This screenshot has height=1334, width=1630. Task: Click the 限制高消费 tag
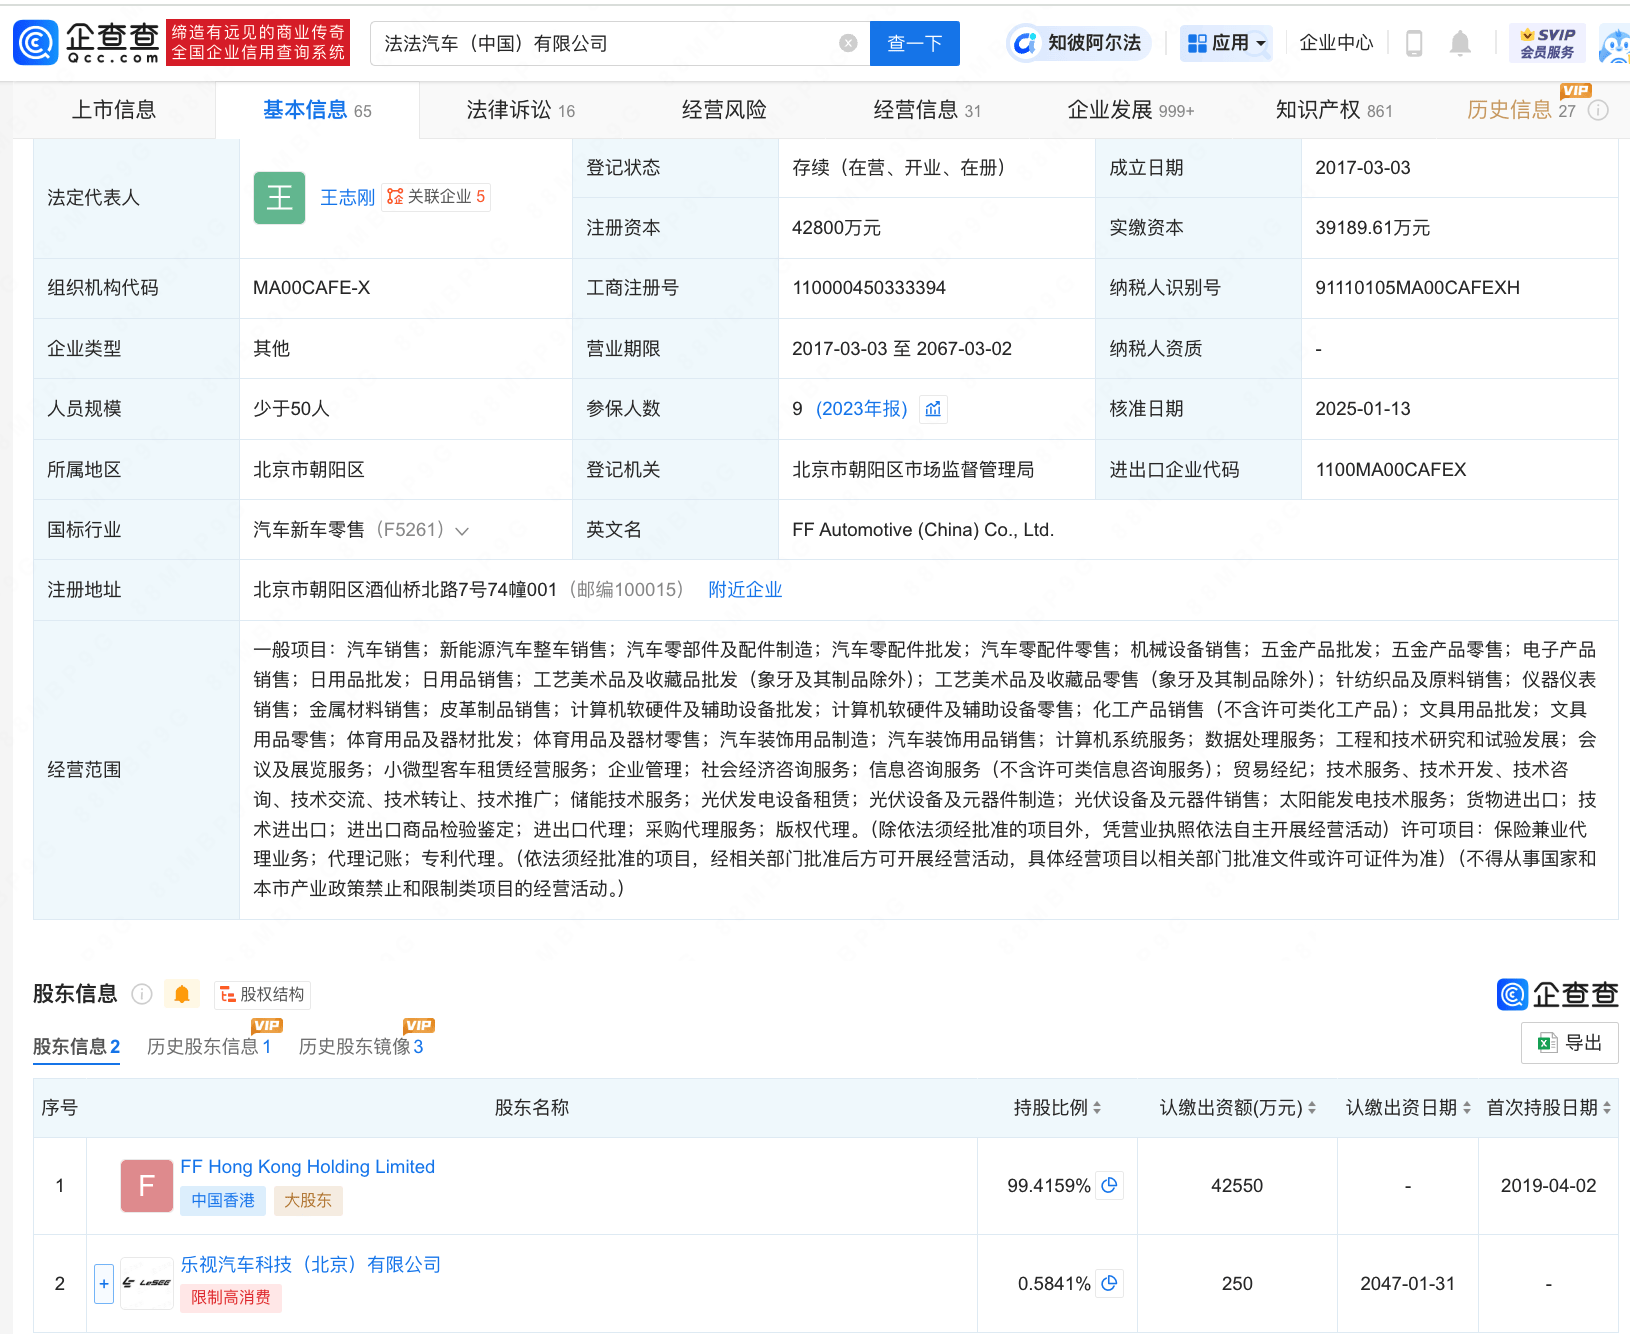pos(231,1298)
